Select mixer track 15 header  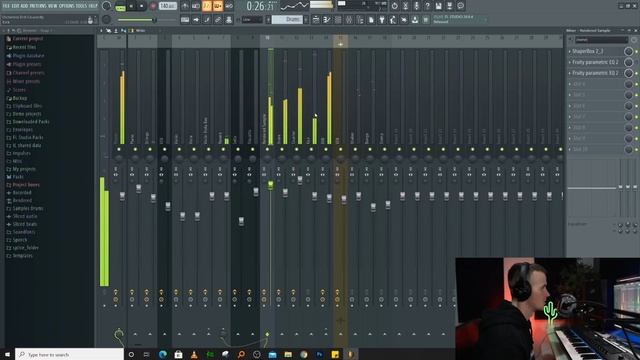[340, 41]
